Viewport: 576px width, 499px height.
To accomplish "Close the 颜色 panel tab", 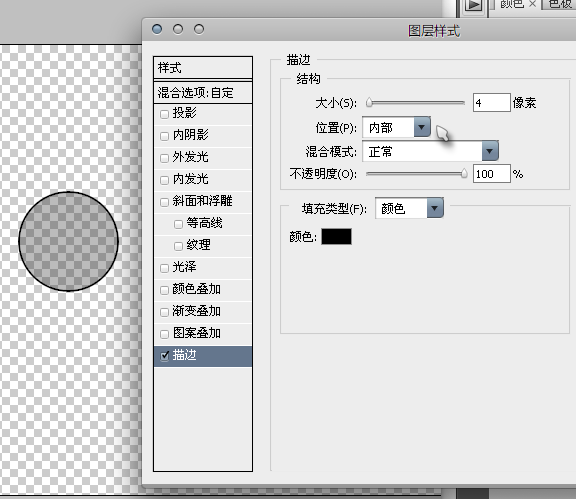I will 532,4.
